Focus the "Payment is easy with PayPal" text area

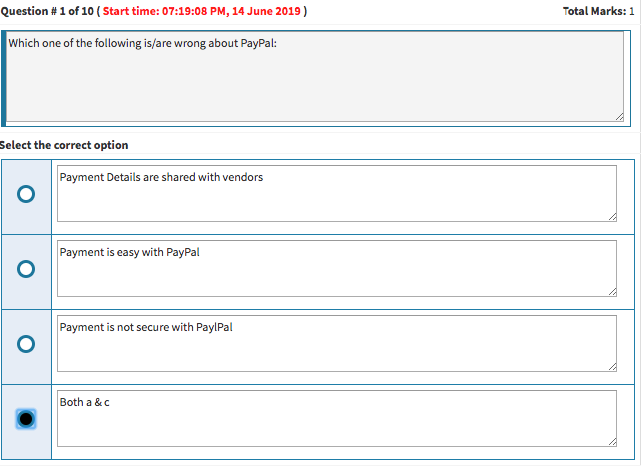336,269
